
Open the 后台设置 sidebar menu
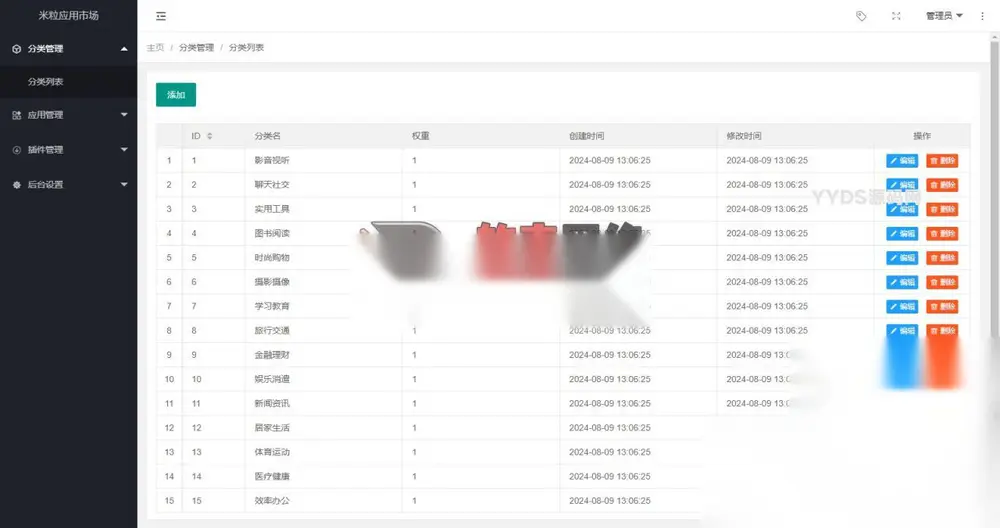pyautogui.click(x=68, y=185)
